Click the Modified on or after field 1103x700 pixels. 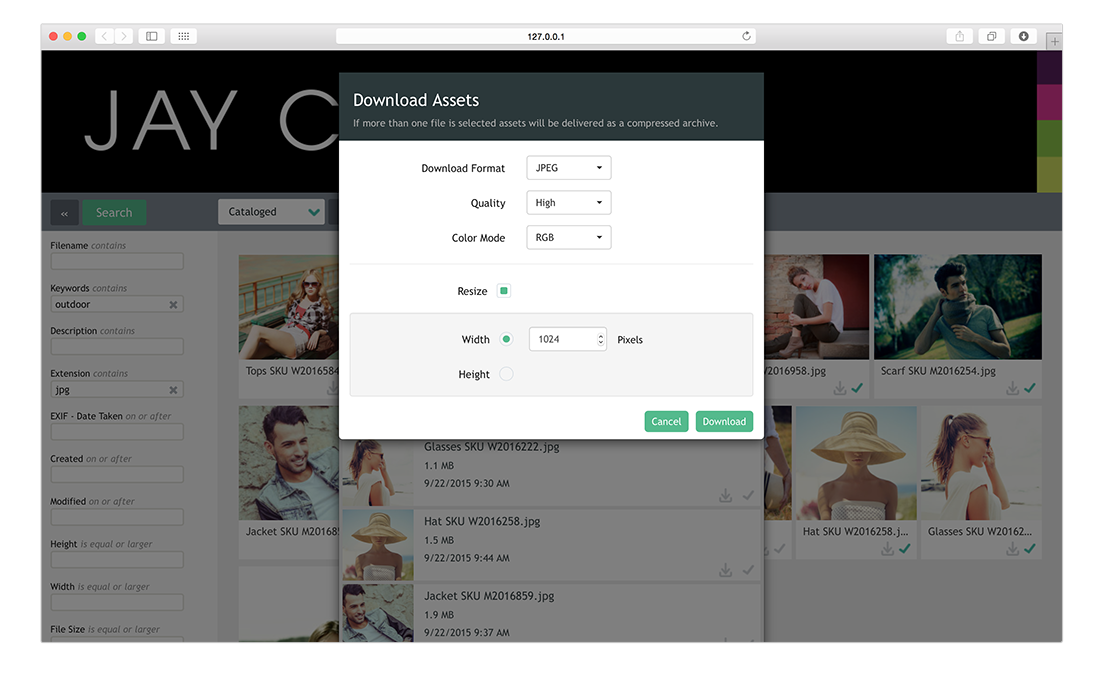(x=117, y=517)
